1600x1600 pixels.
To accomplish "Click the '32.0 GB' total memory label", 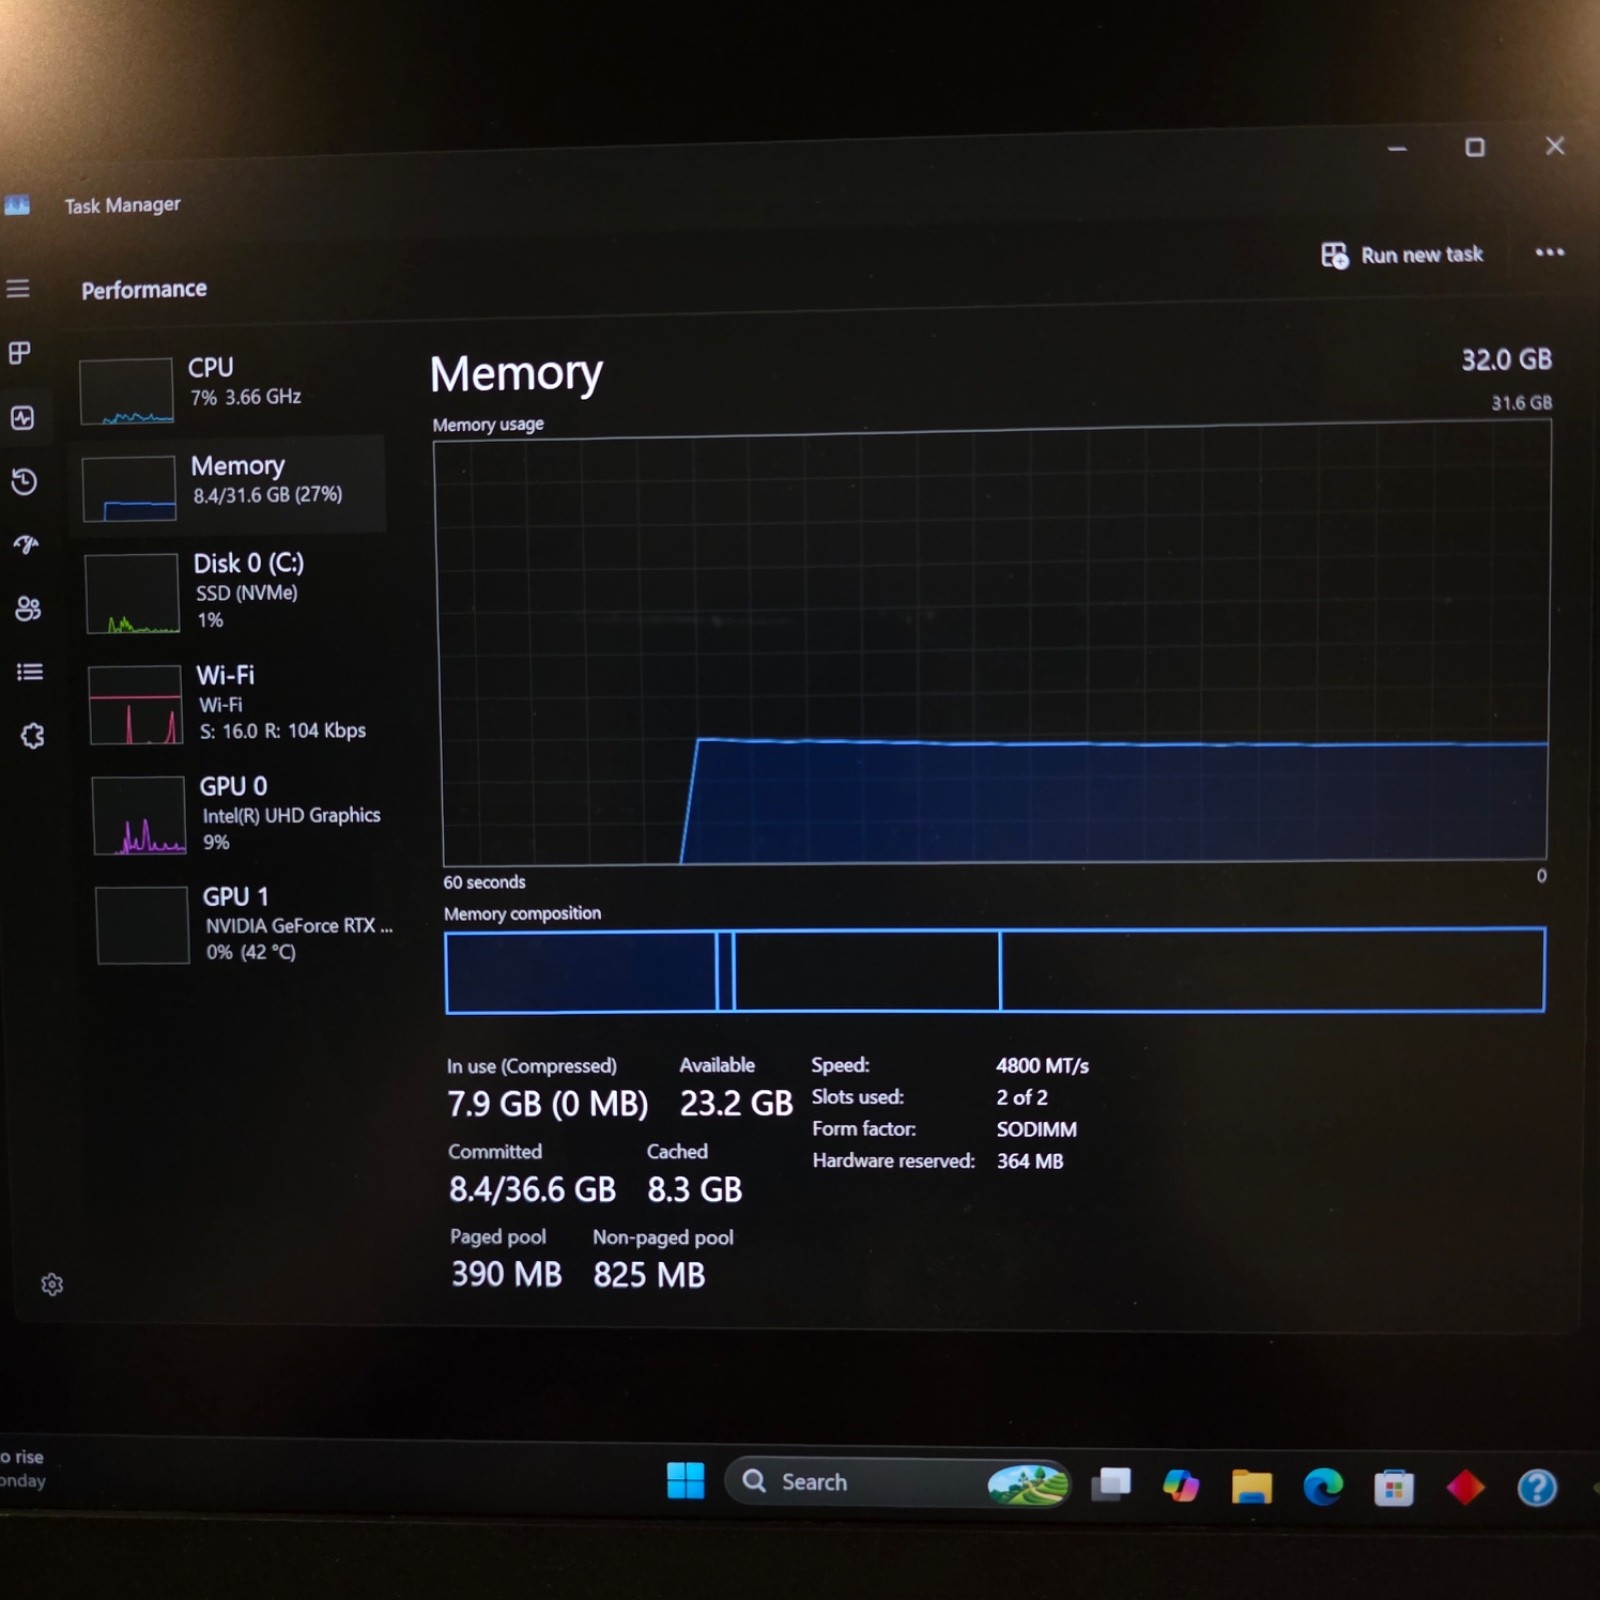I will [1506, 360].
